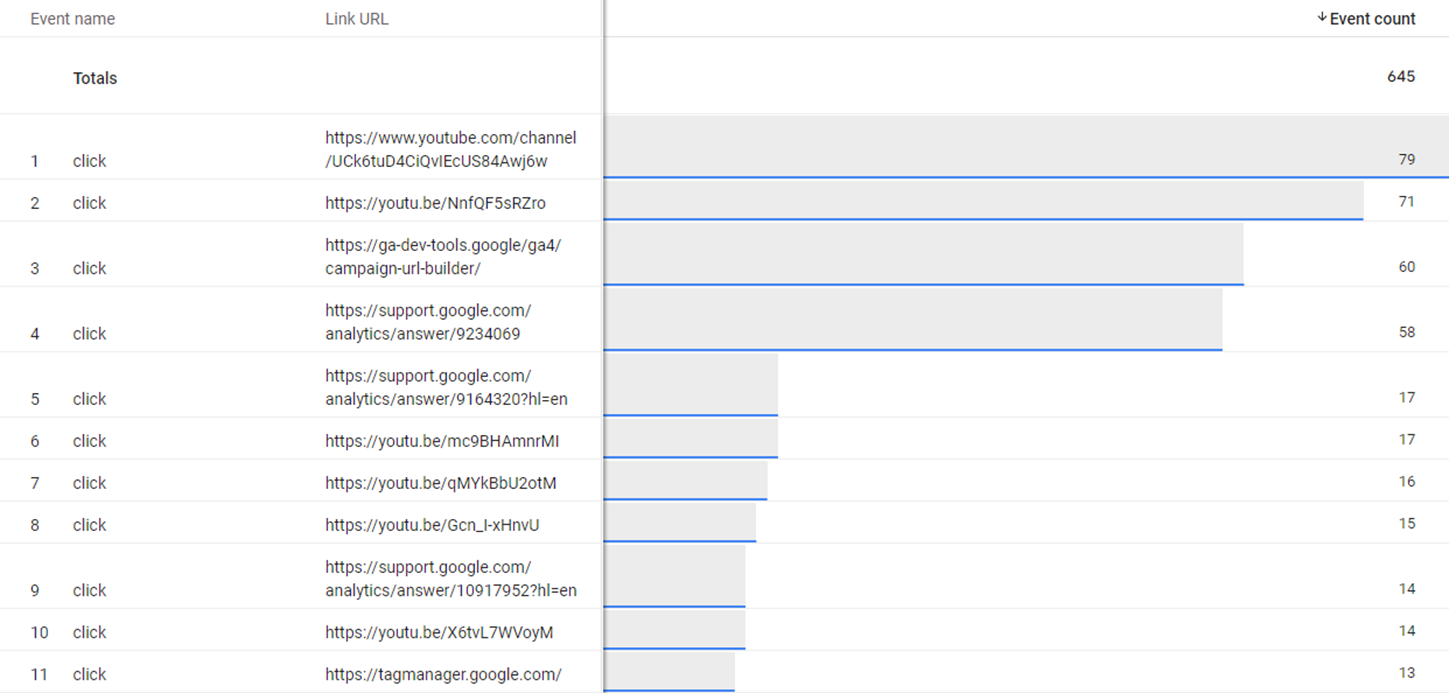Sort table by Link URL column
This screenshot has height=693, width=1449.
pyautogui.click(x=355, y=18)
